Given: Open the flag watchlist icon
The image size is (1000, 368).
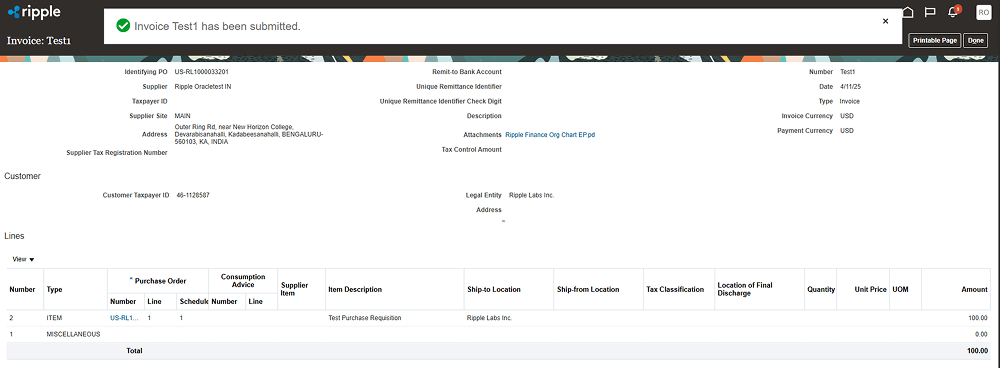Looking at the screenshot, I should (930, 12).
